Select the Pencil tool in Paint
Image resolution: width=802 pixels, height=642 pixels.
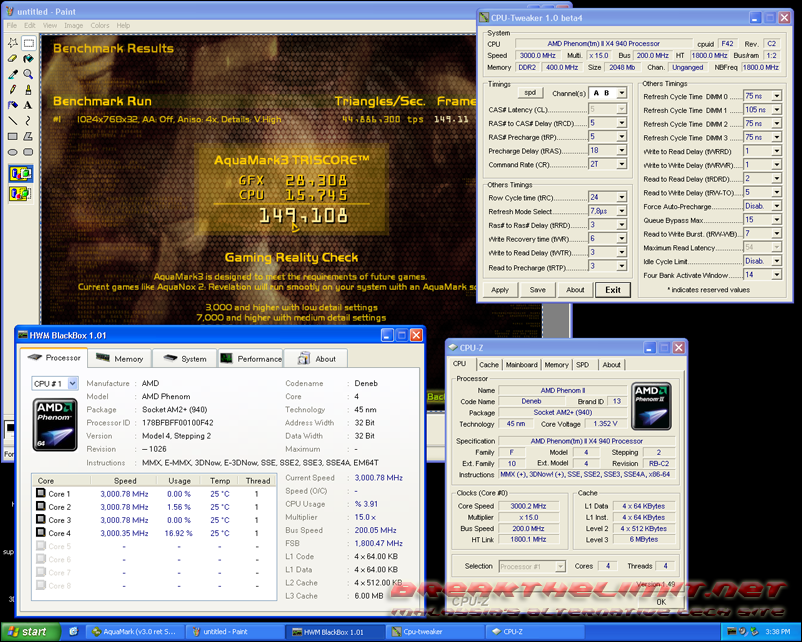pos(13,90)
